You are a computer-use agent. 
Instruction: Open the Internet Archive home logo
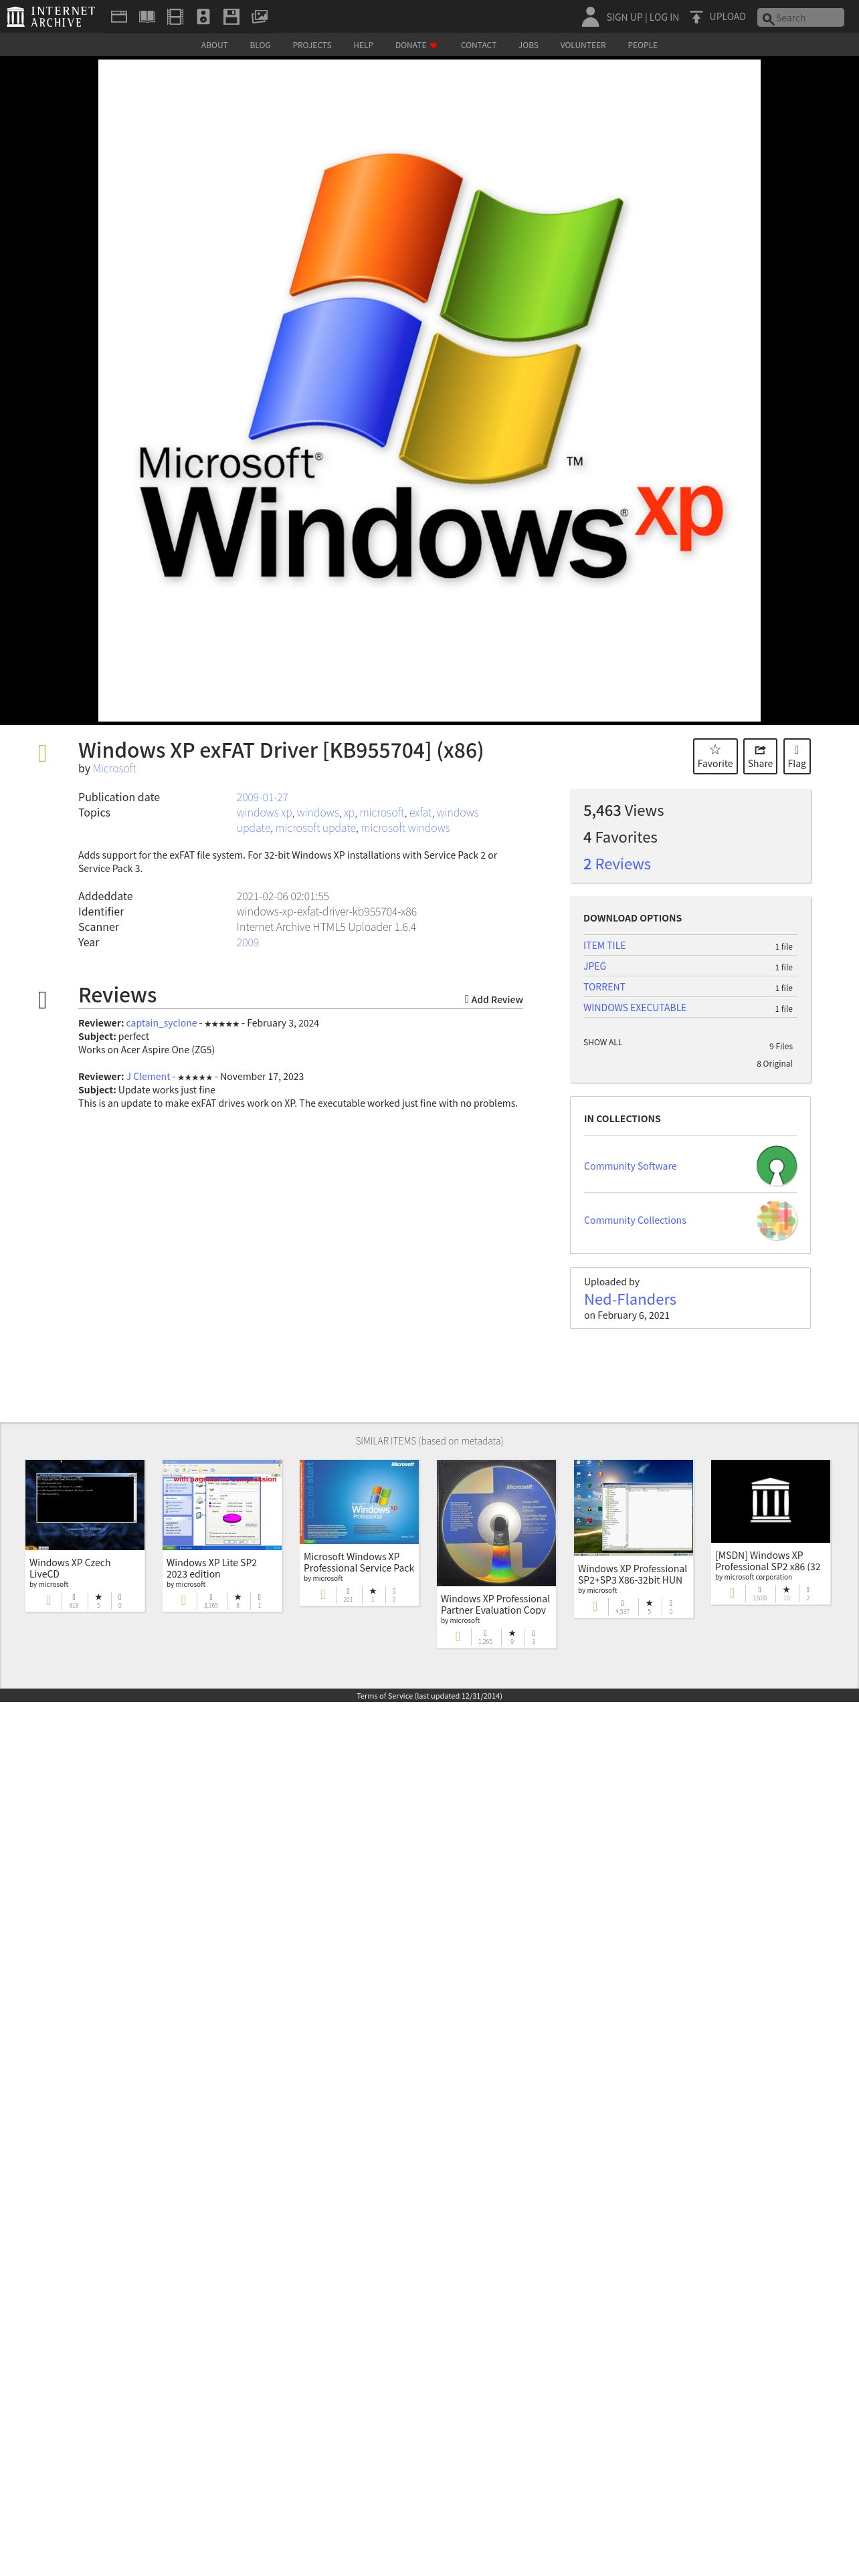[x=51, y=16]
